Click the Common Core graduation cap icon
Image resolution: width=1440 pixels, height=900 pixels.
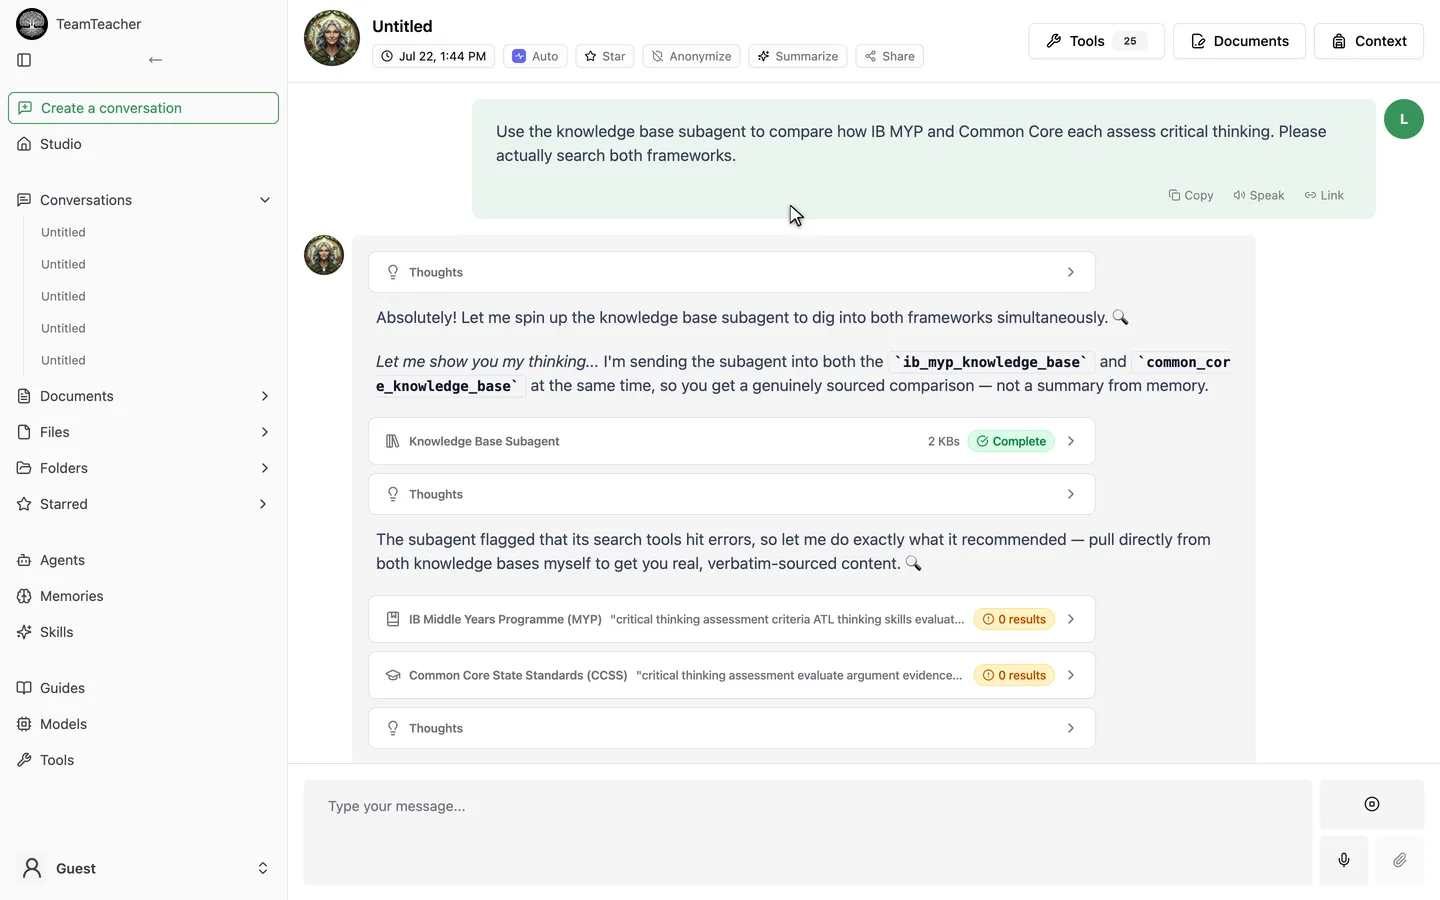tap(393, 675)
